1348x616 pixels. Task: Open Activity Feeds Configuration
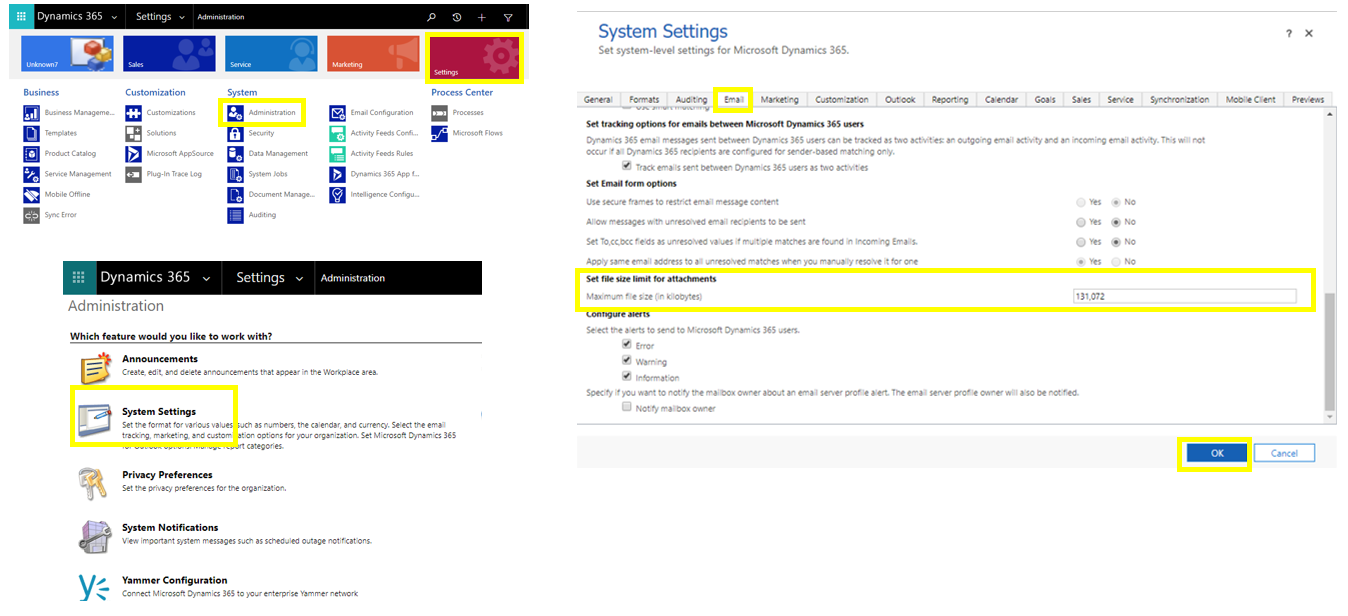click(x=375, y=133)
